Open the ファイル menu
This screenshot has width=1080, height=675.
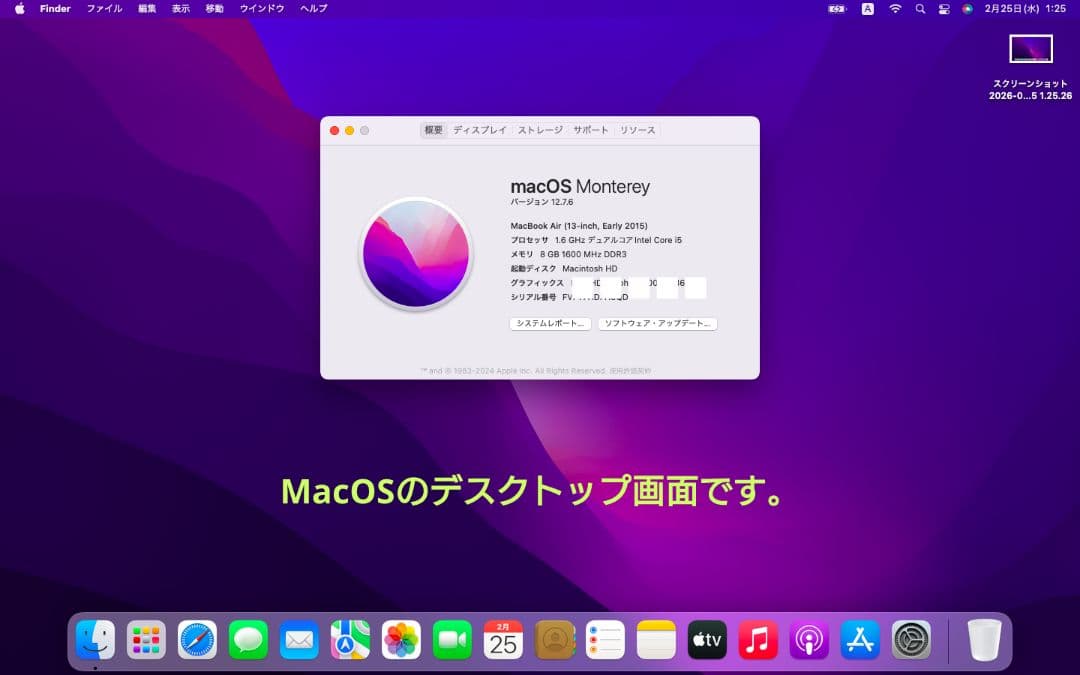pyautogui.click(x=104, y=8)
